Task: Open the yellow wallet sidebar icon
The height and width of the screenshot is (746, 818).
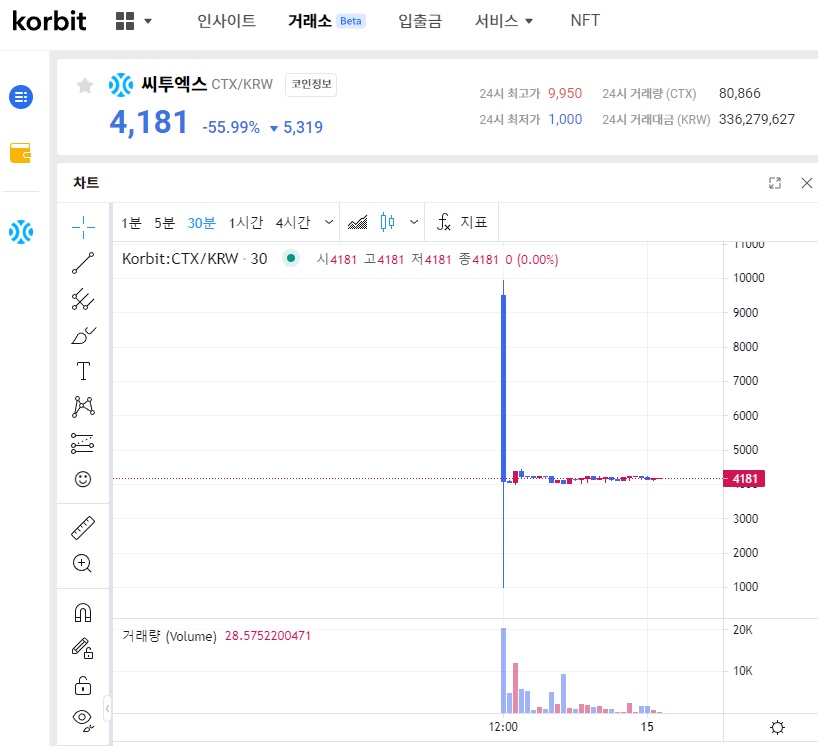Action: [x=20, y=153]
